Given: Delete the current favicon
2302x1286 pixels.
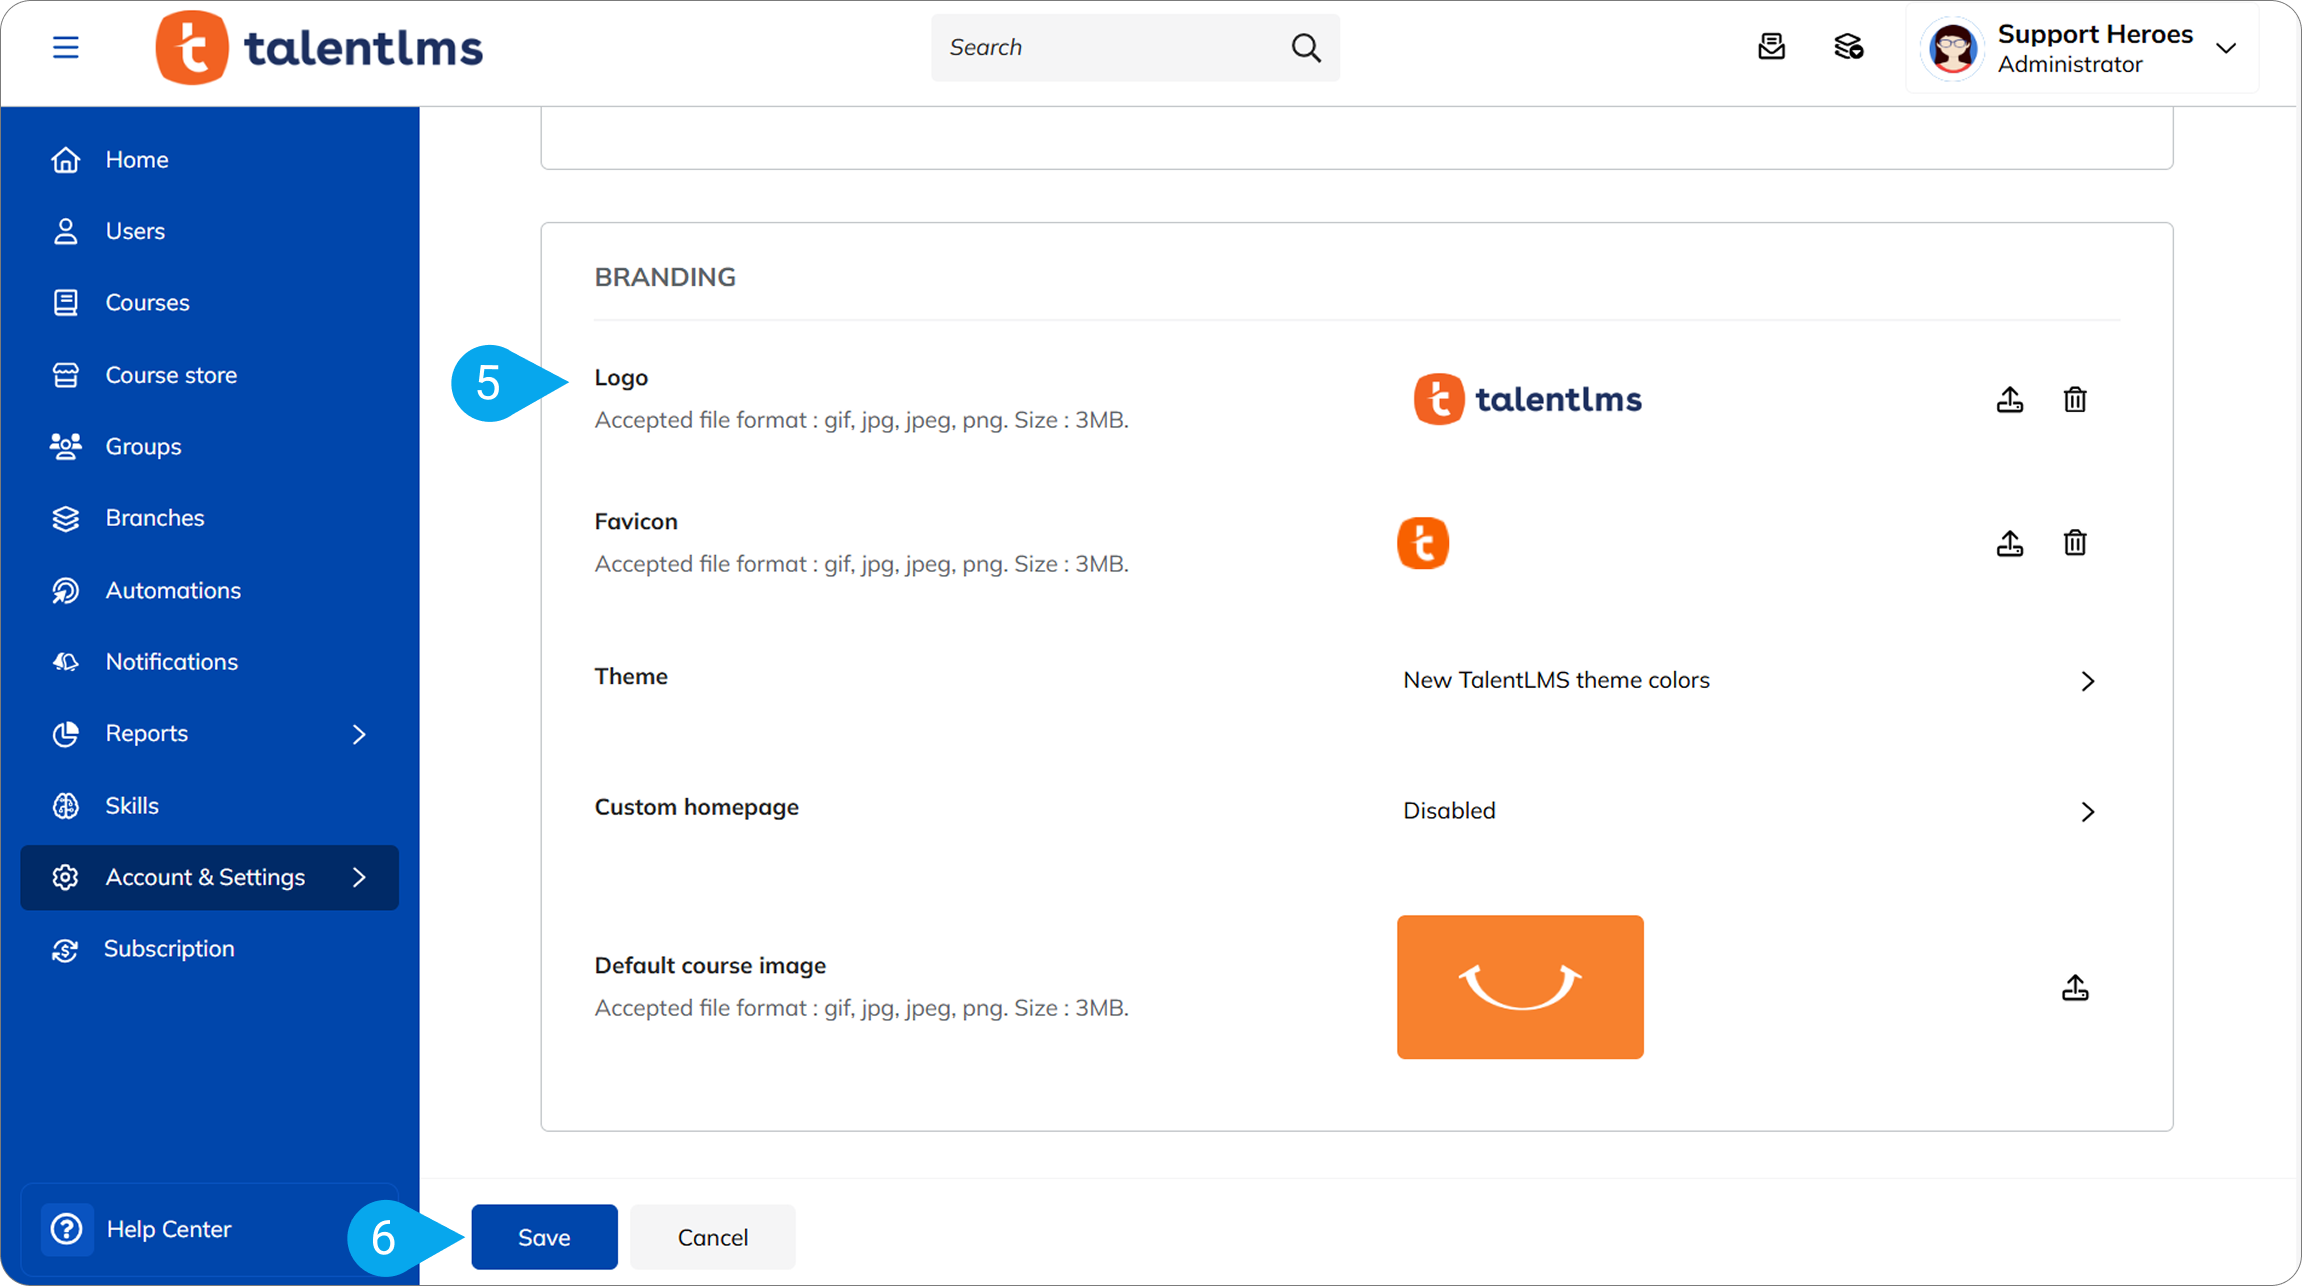Looking at the screenshot, I should coord(2074,543).
